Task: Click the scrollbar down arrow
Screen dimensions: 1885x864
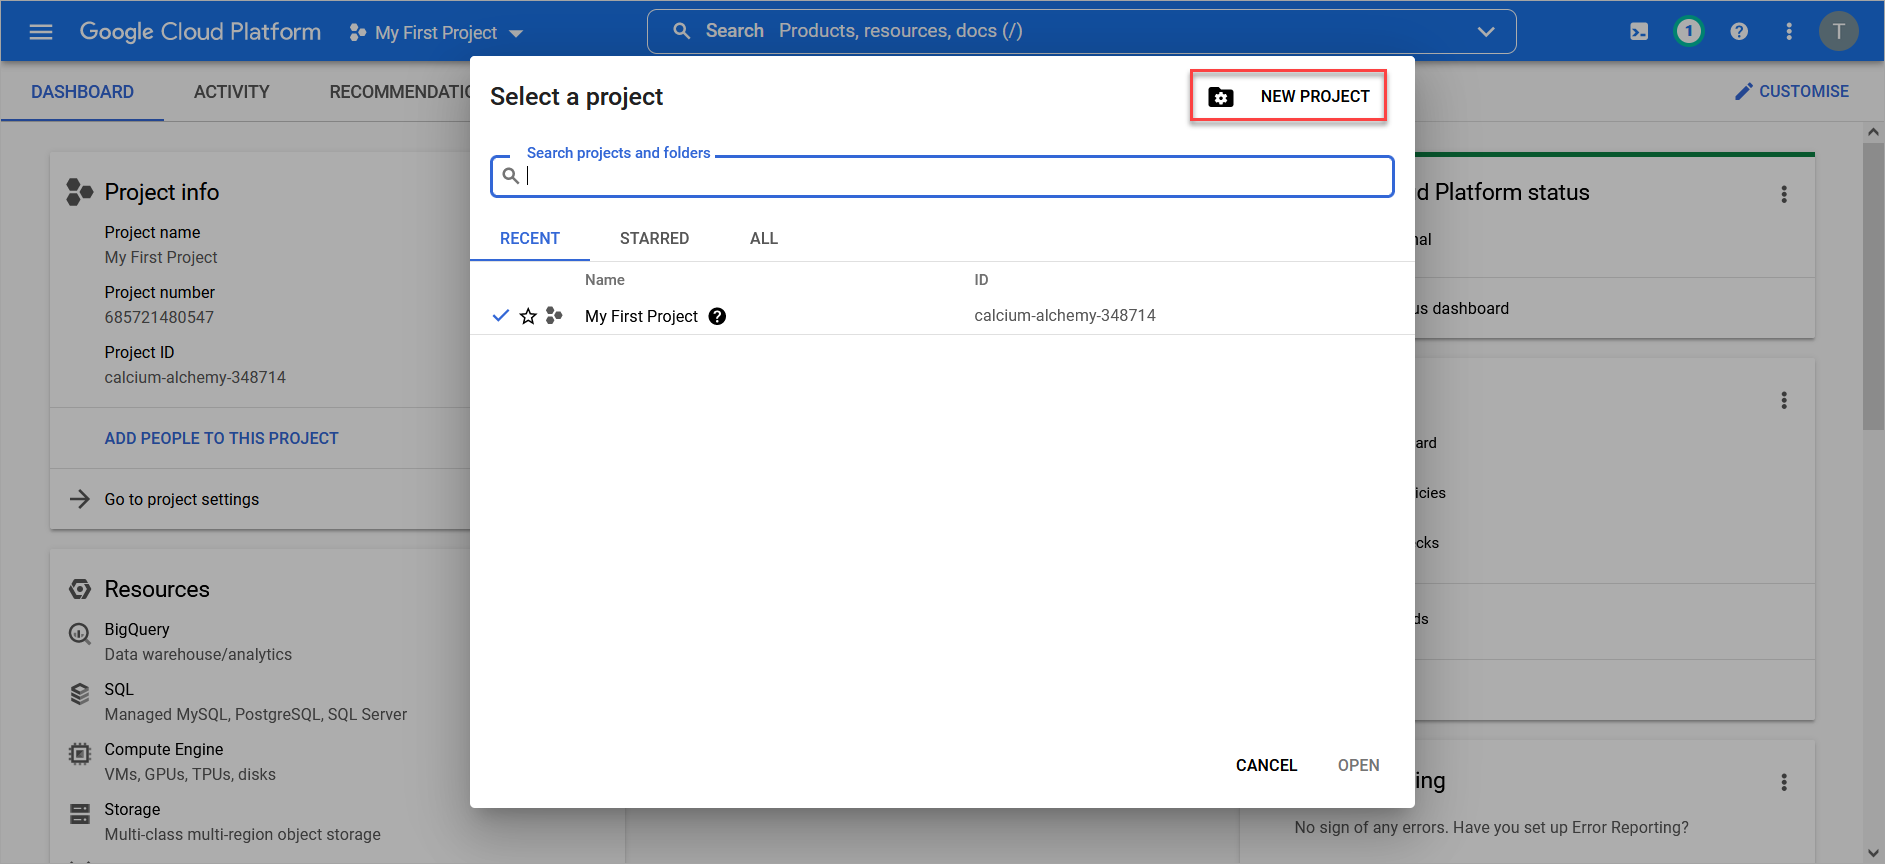Action: 1874,853
